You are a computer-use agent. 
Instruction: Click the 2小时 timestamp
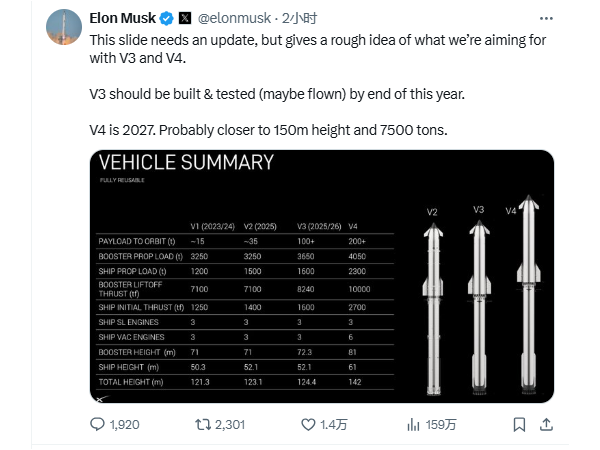click(300, 18)
